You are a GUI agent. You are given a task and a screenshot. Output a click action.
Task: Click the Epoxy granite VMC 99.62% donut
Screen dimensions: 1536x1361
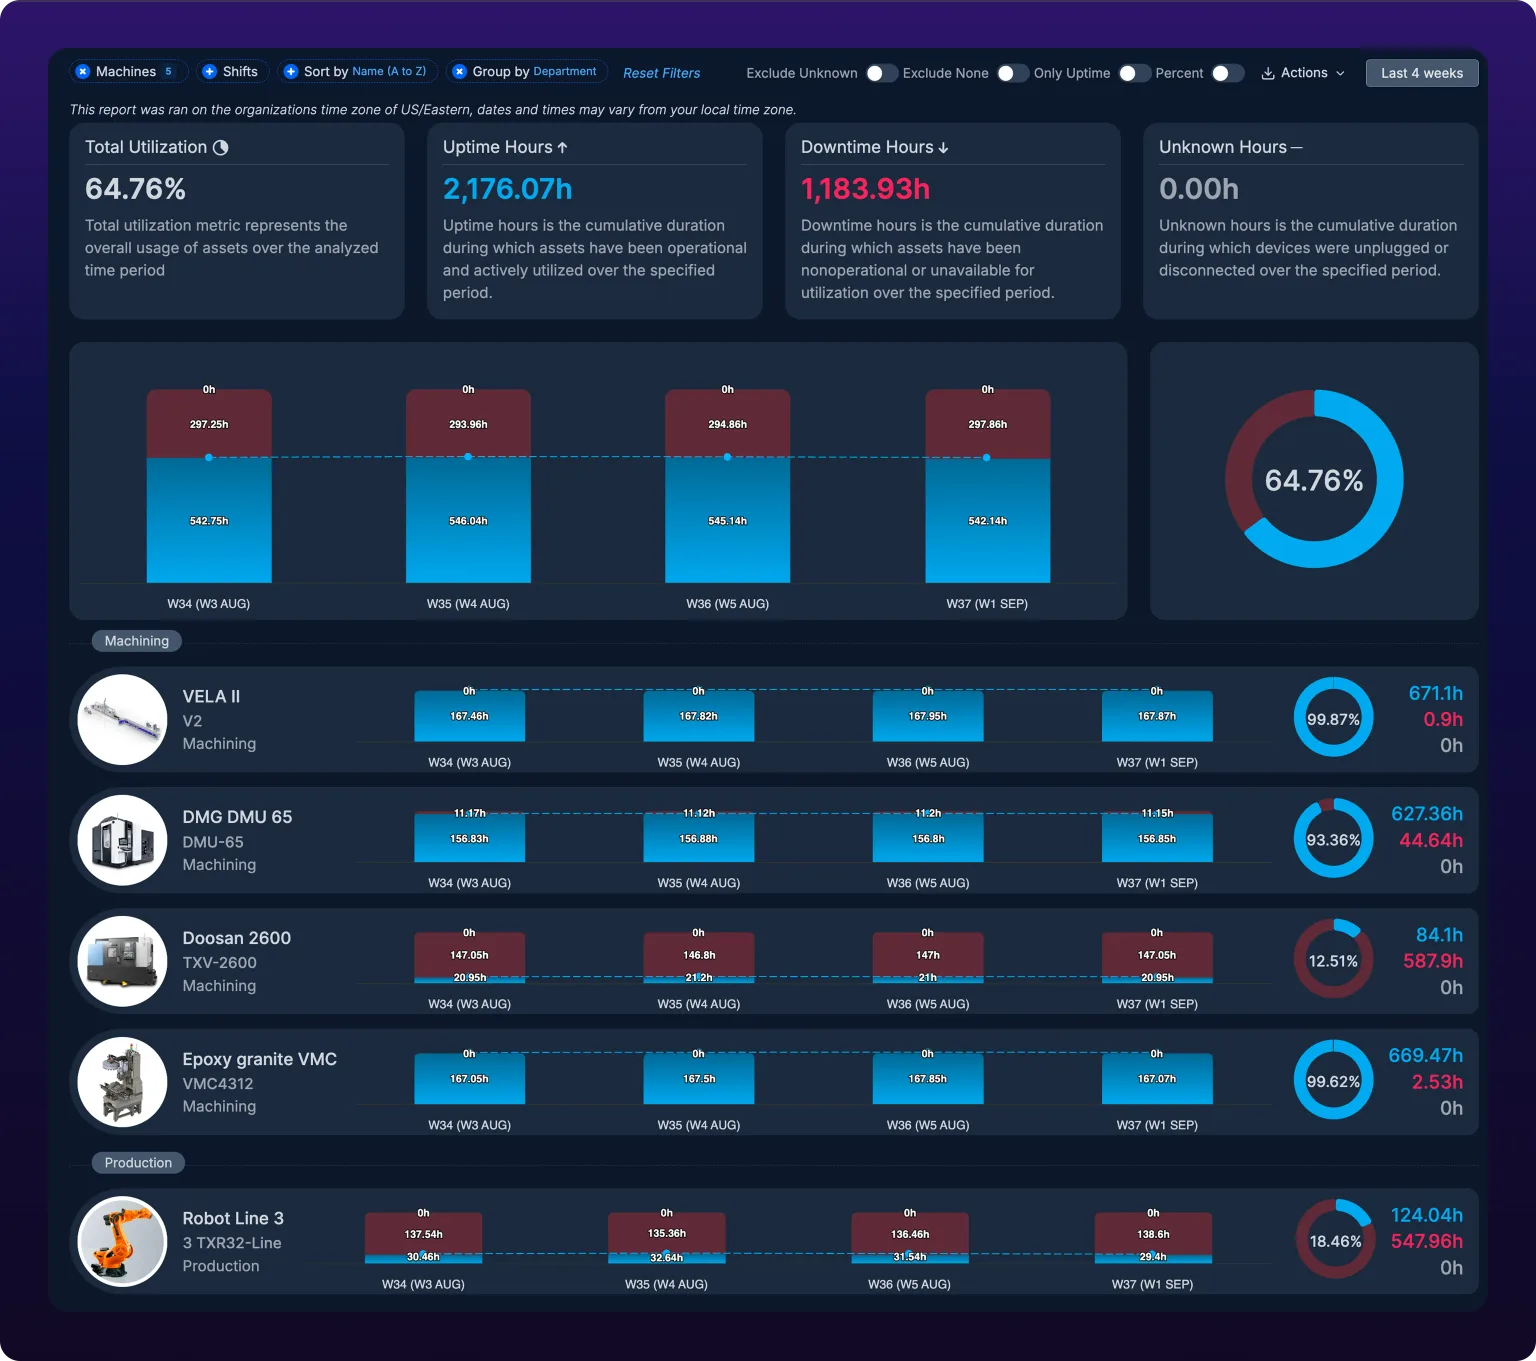point(1333,1081)
